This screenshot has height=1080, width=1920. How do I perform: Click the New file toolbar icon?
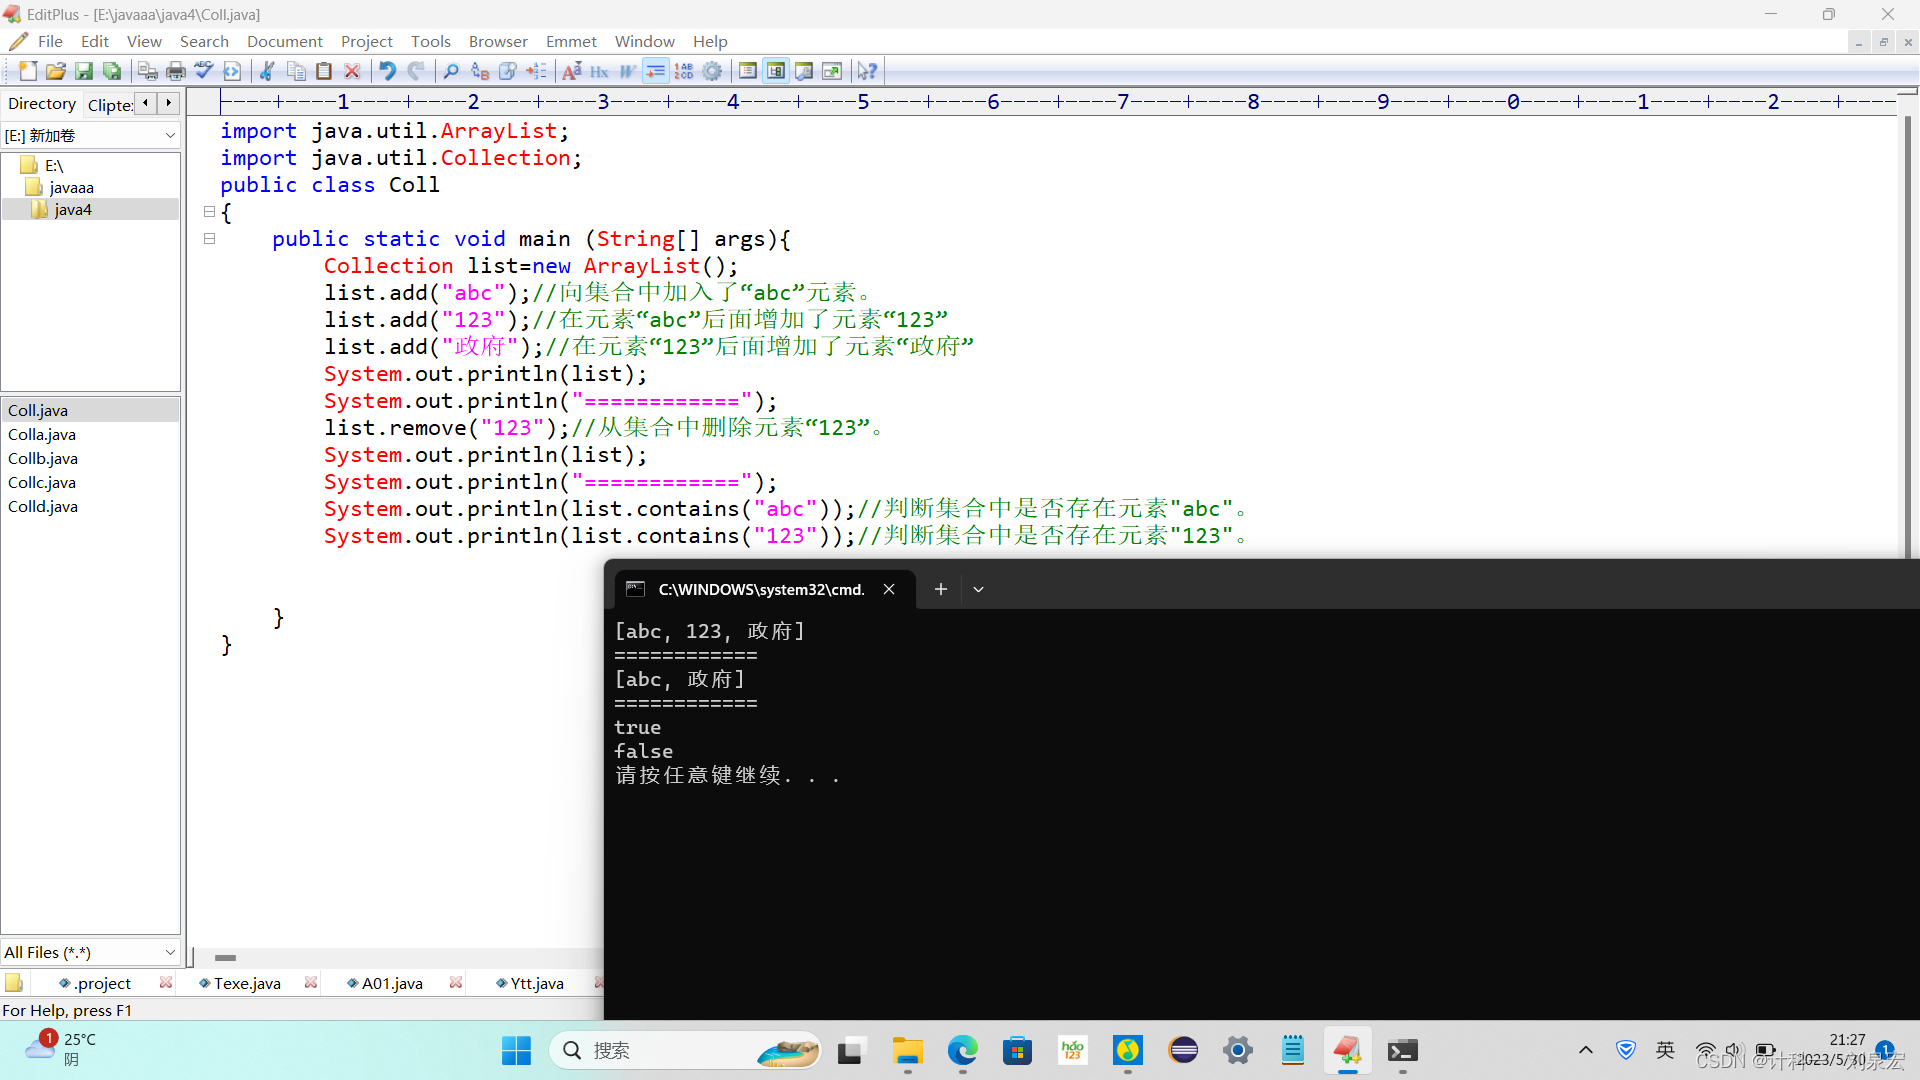click(28, 71)
